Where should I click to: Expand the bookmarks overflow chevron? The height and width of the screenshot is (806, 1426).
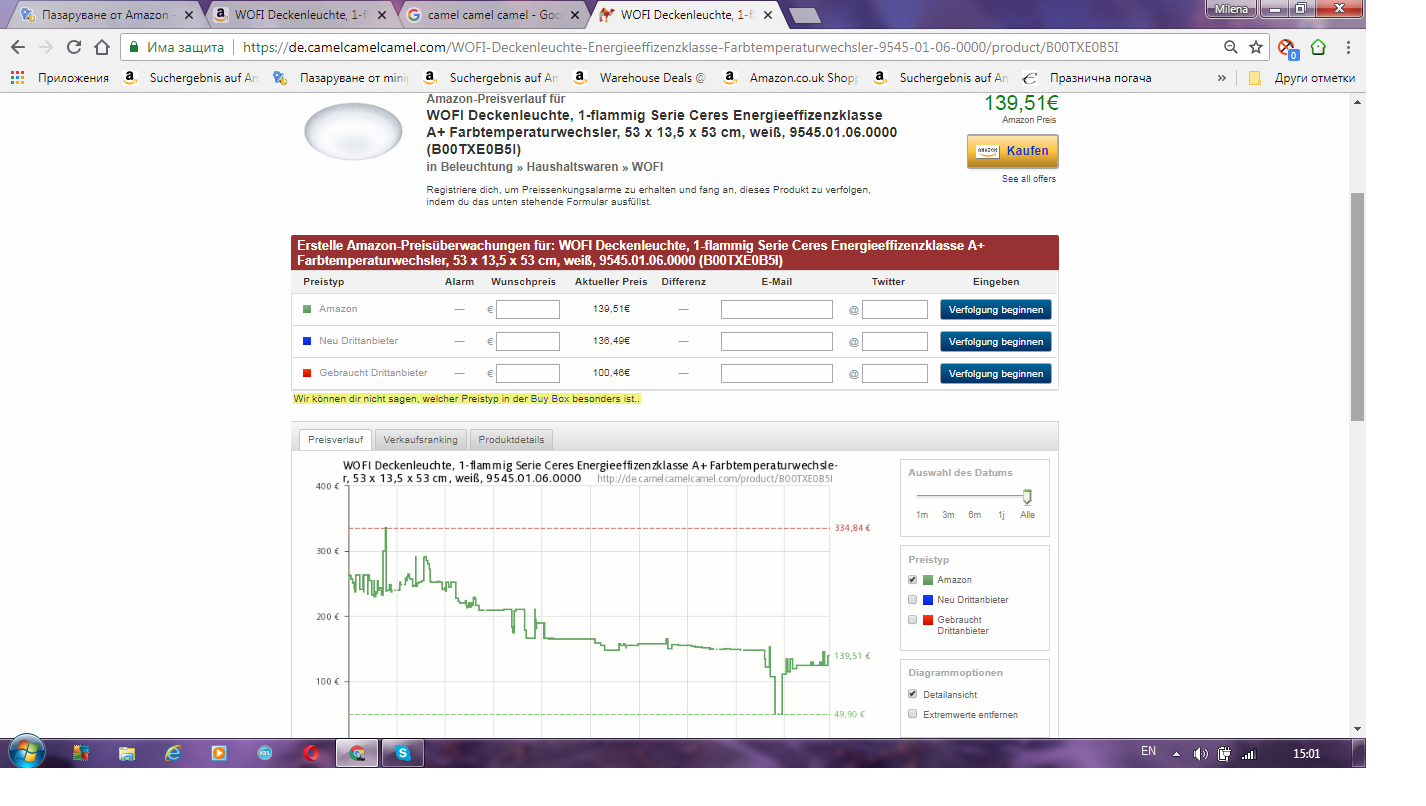1221,78
